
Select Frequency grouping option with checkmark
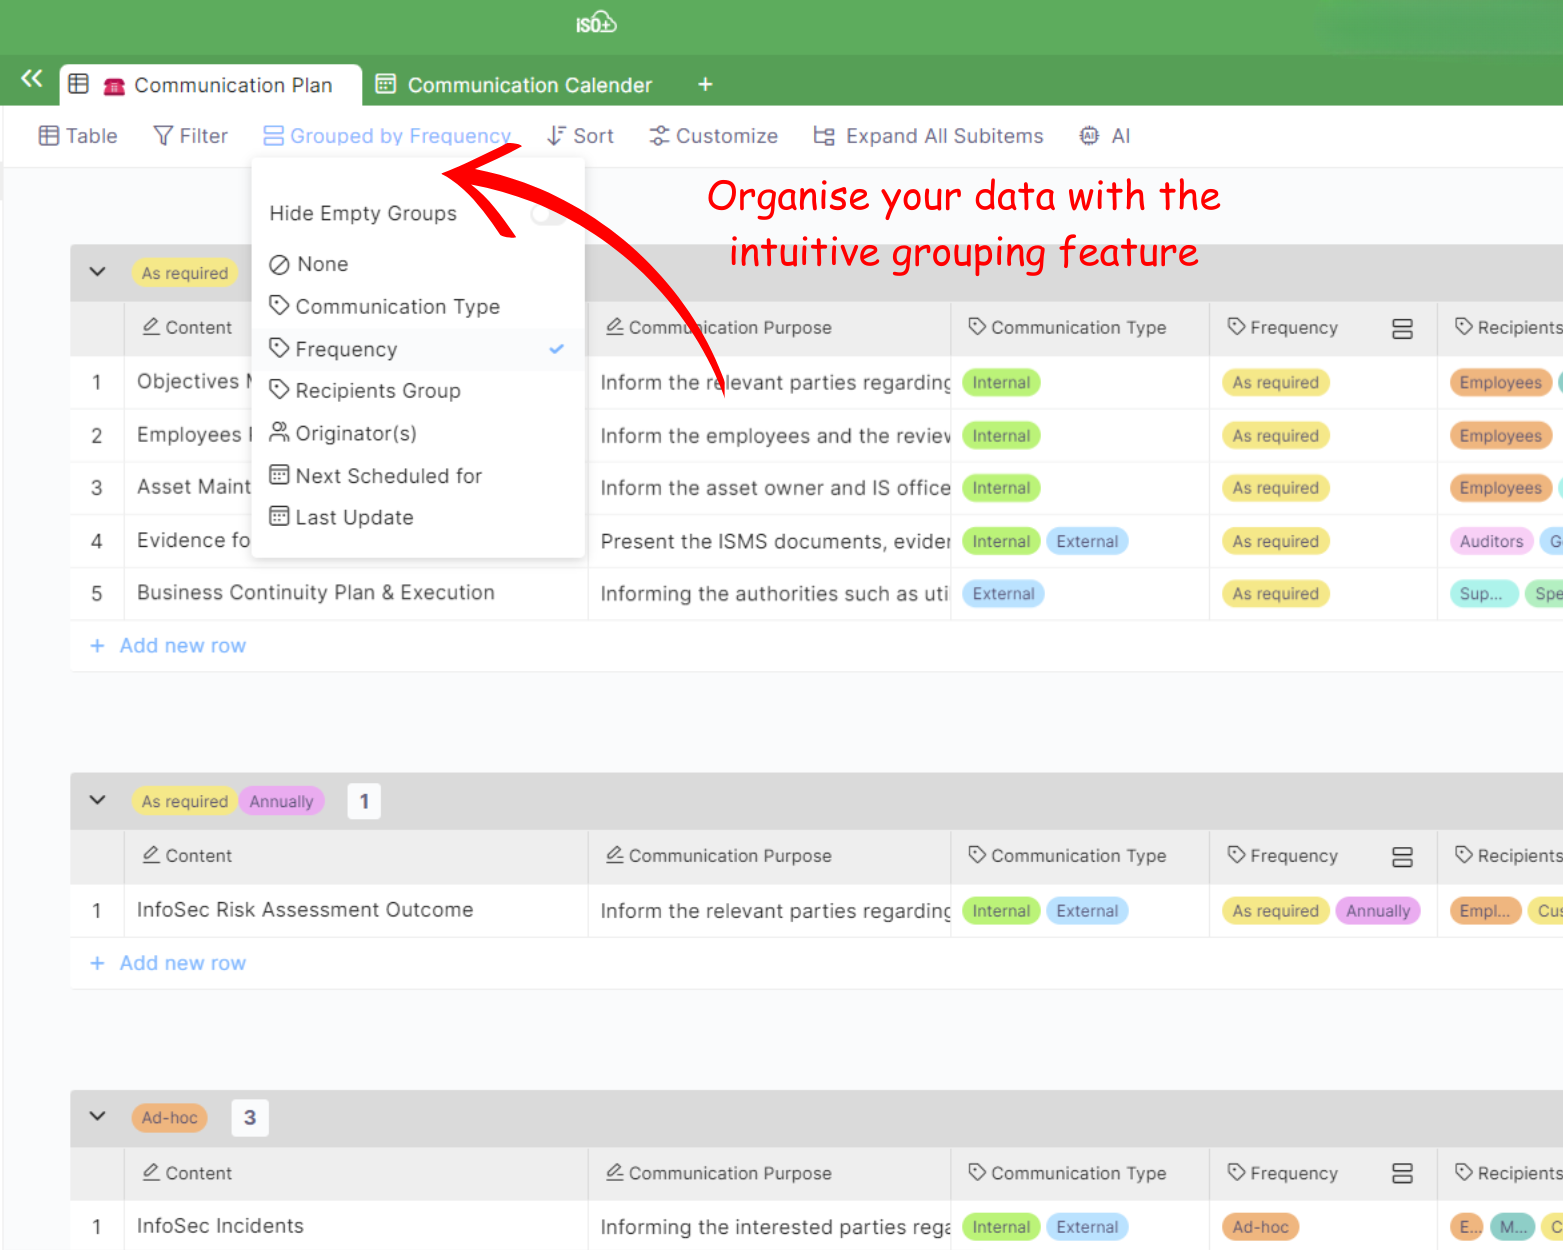point(347,349)
